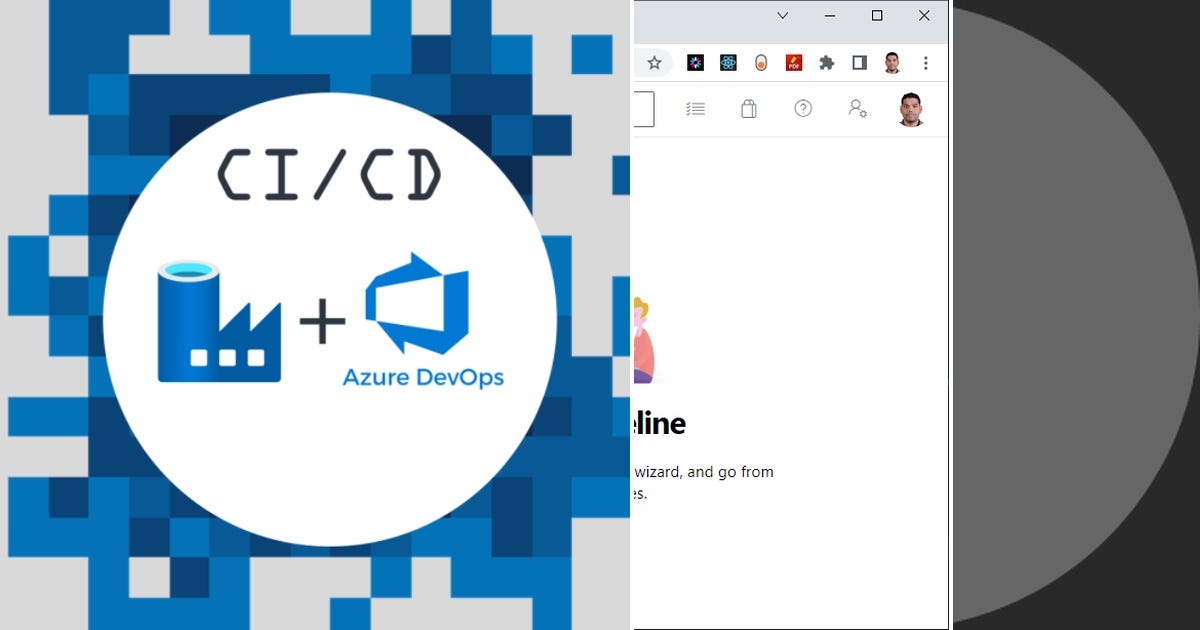
Task: Click the orange egg-shaped extension icon
Action: 762,63
